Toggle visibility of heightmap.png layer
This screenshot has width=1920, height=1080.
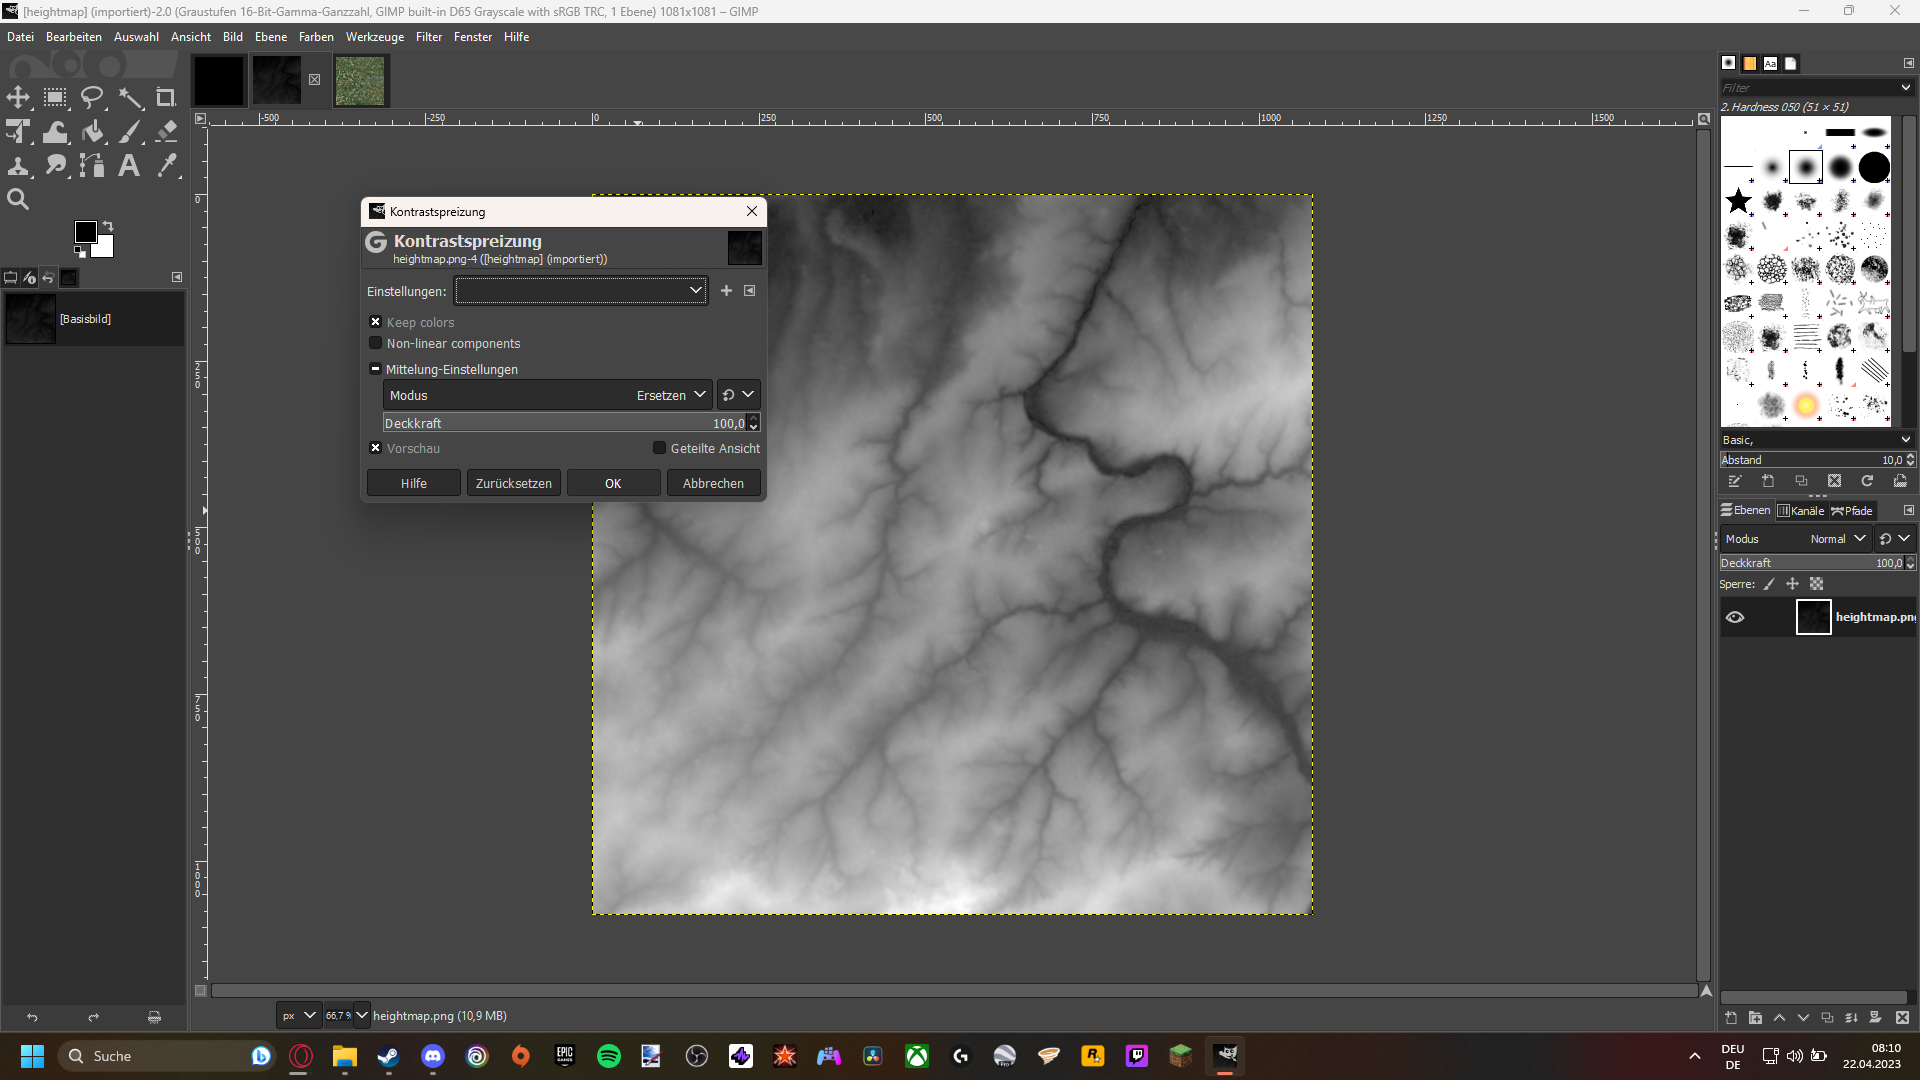(x=1735, y=617)
